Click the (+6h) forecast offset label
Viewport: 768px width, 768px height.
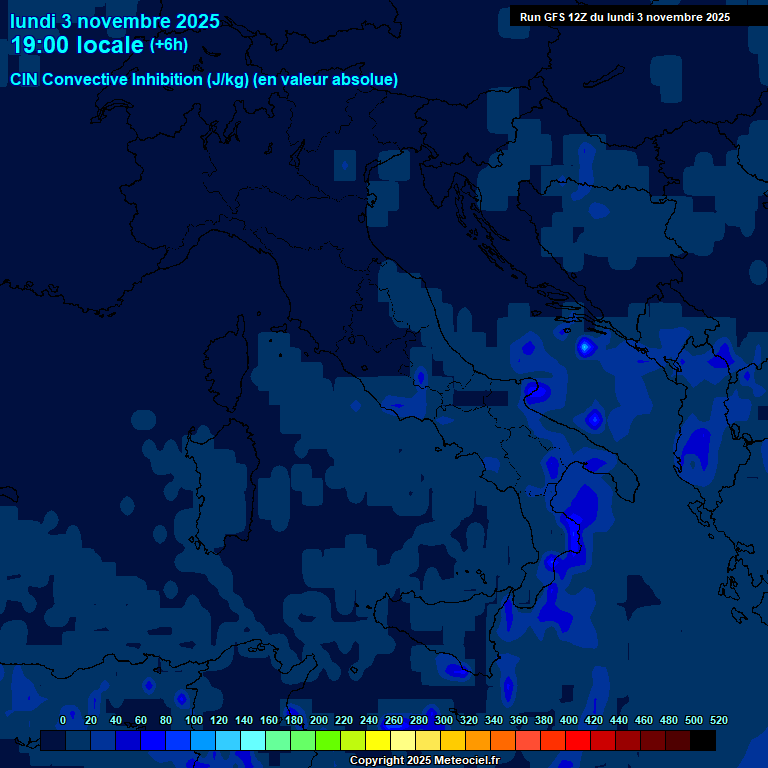tap(168, 45)
